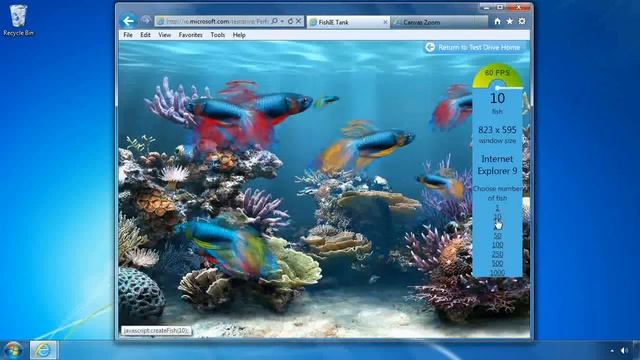
Task: Open the IE Home icon
Action: (497, 21)
